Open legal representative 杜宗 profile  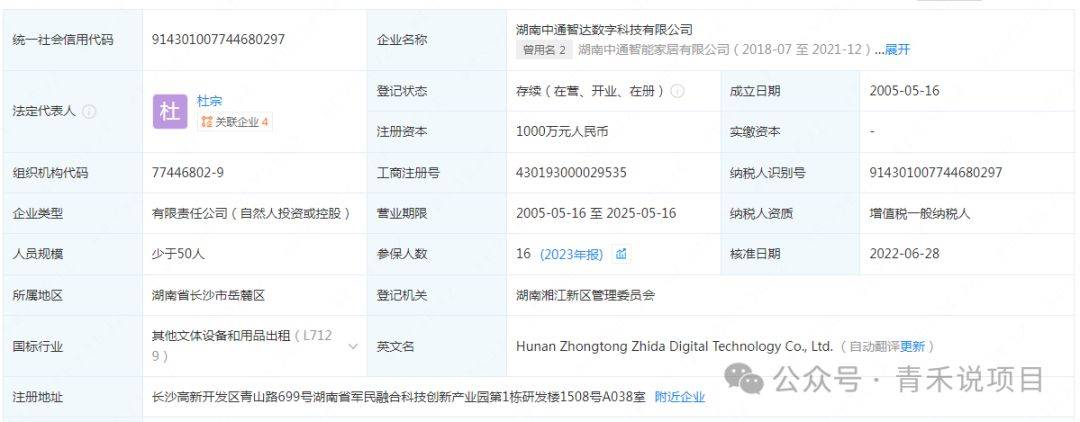tap(209, 101)
